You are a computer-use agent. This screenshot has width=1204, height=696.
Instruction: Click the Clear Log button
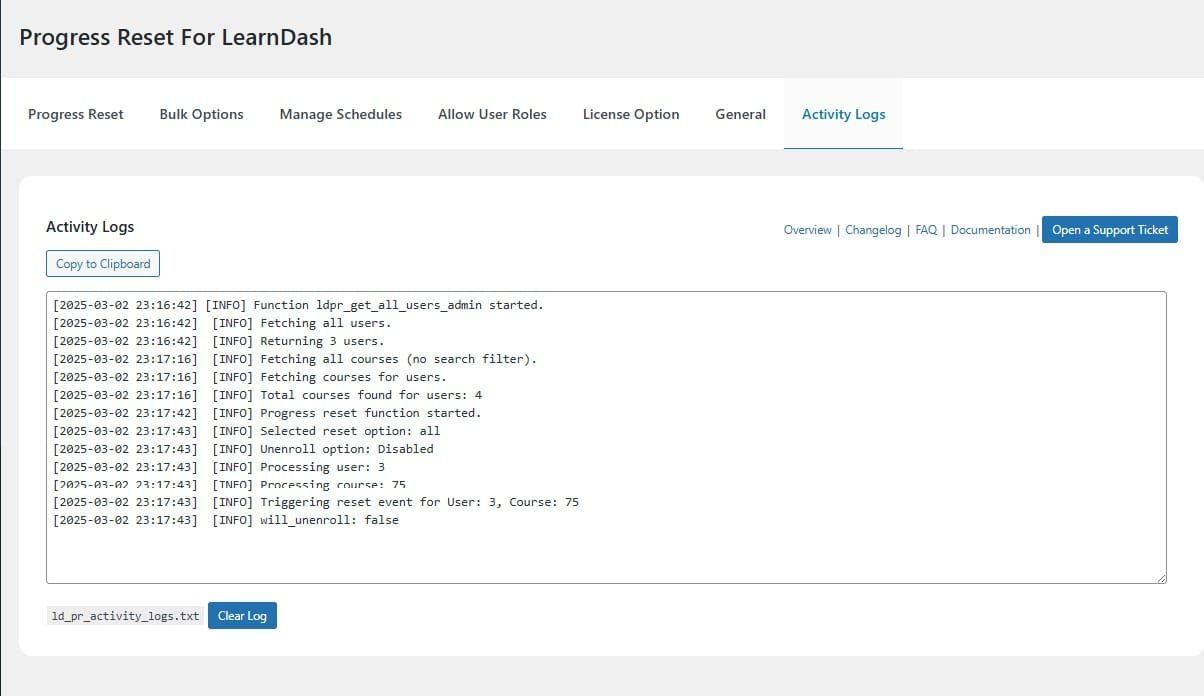[242, 616]
